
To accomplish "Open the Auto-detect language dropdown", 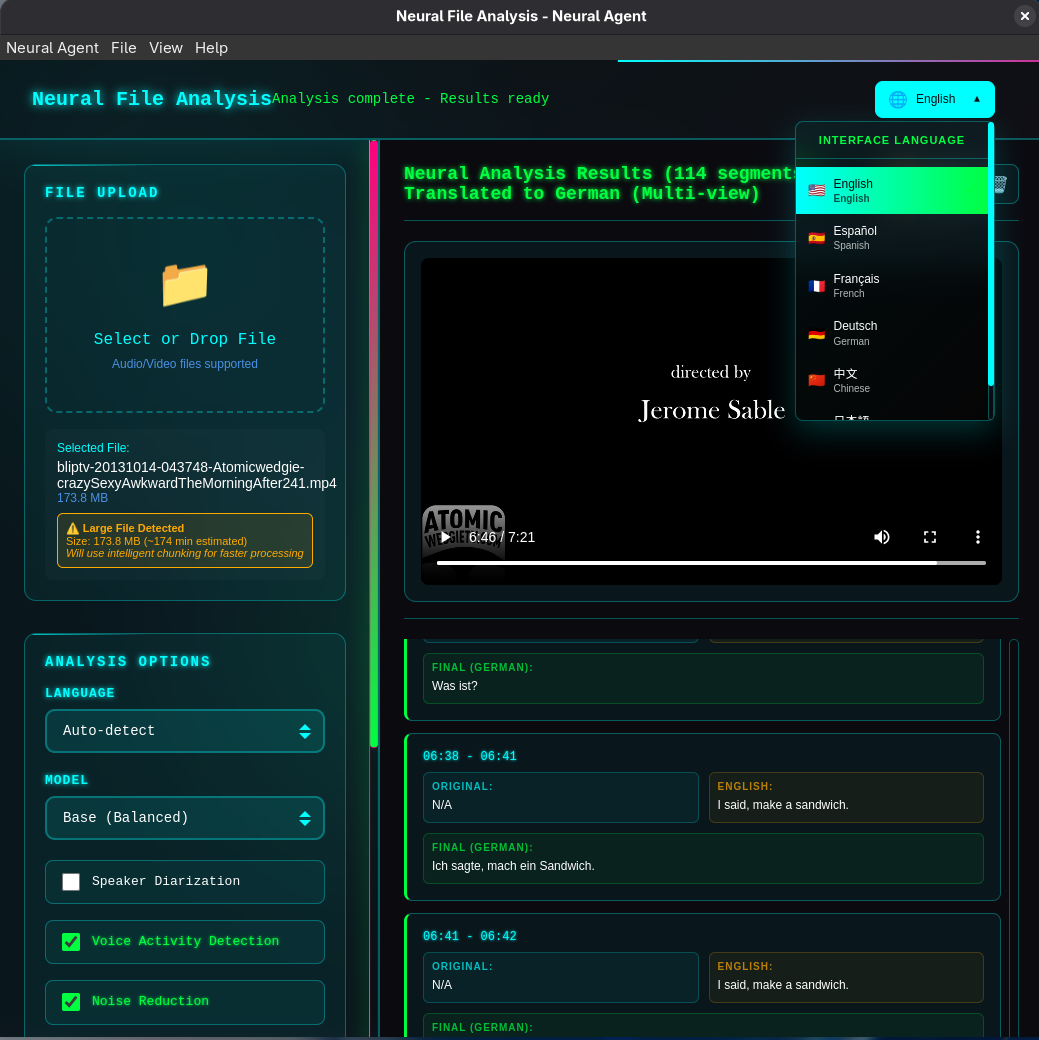I will [x=184, y=731].
